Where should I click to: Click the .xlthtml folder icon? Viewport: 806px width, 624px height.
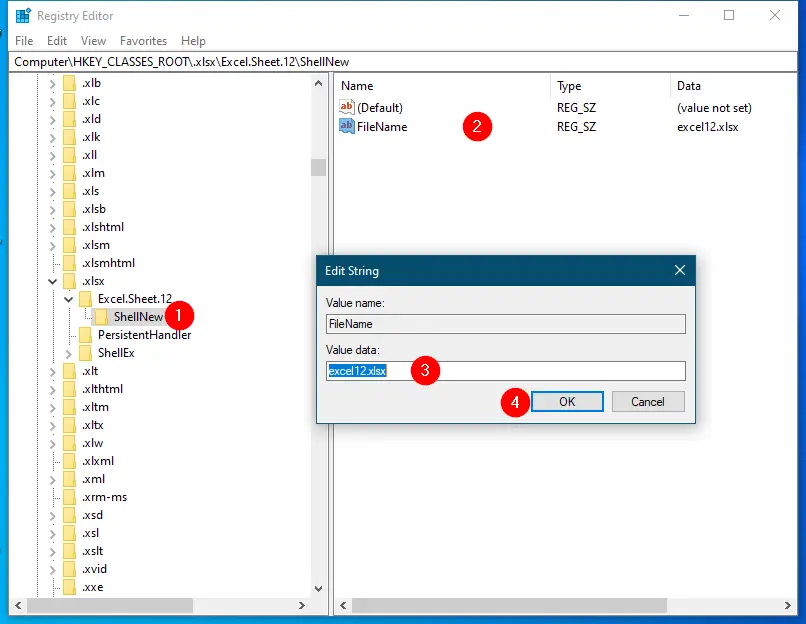[x=69, y=389]
